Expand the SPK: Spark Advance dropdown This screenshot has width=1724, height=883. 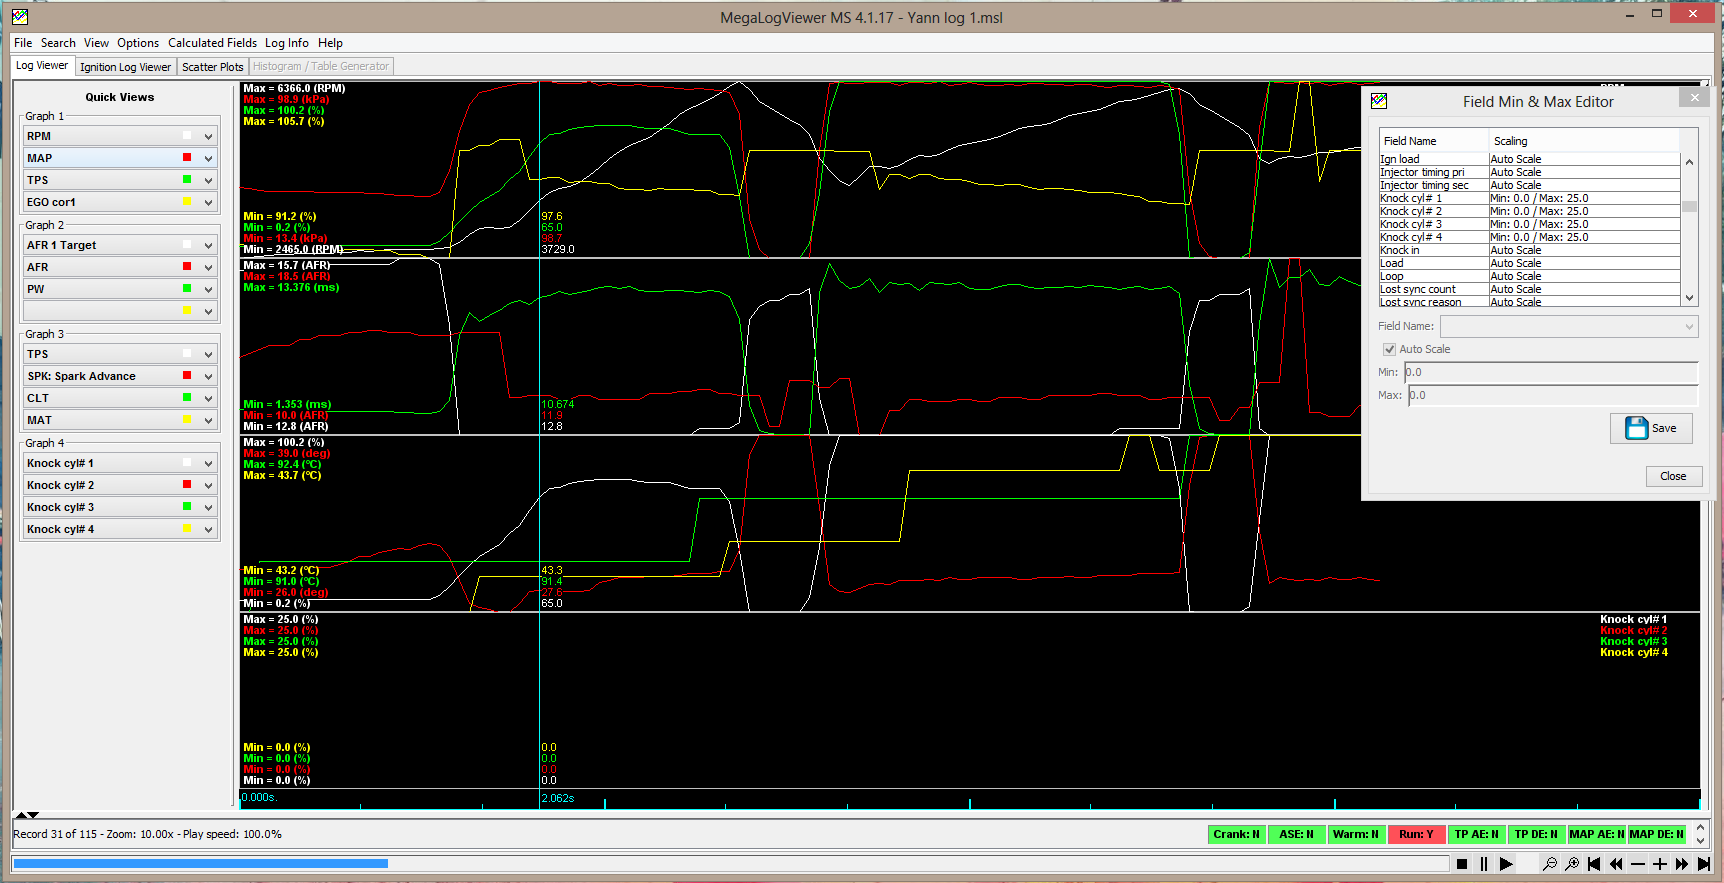pos(208,376)
